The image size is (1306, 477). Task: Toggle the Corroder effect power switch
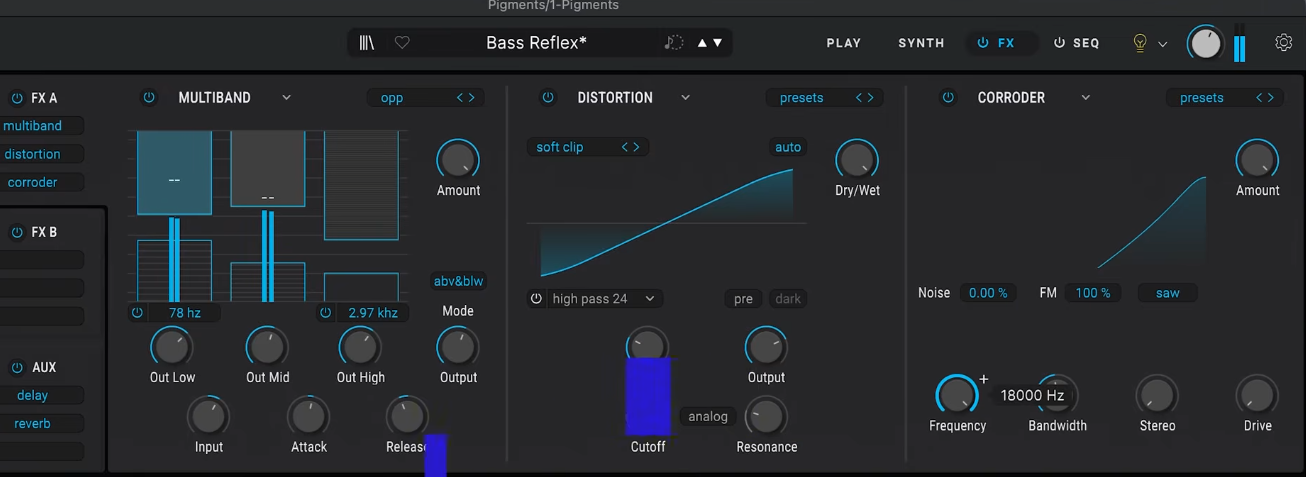pyautogui.click(x=948, y=97)
